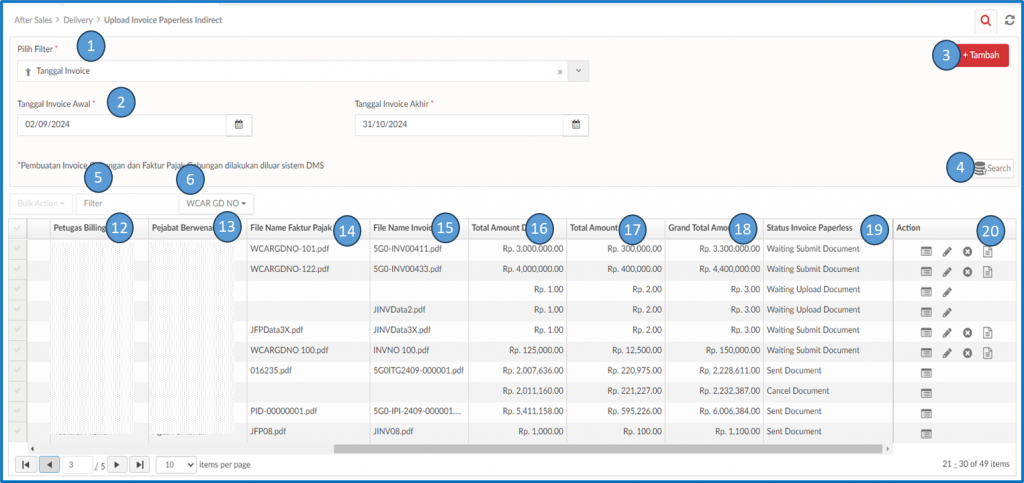The height and width of the screenshot is (483, 1024).
Task: Click the Tanggal Invoice Awal date field
Action: (121, 125)
